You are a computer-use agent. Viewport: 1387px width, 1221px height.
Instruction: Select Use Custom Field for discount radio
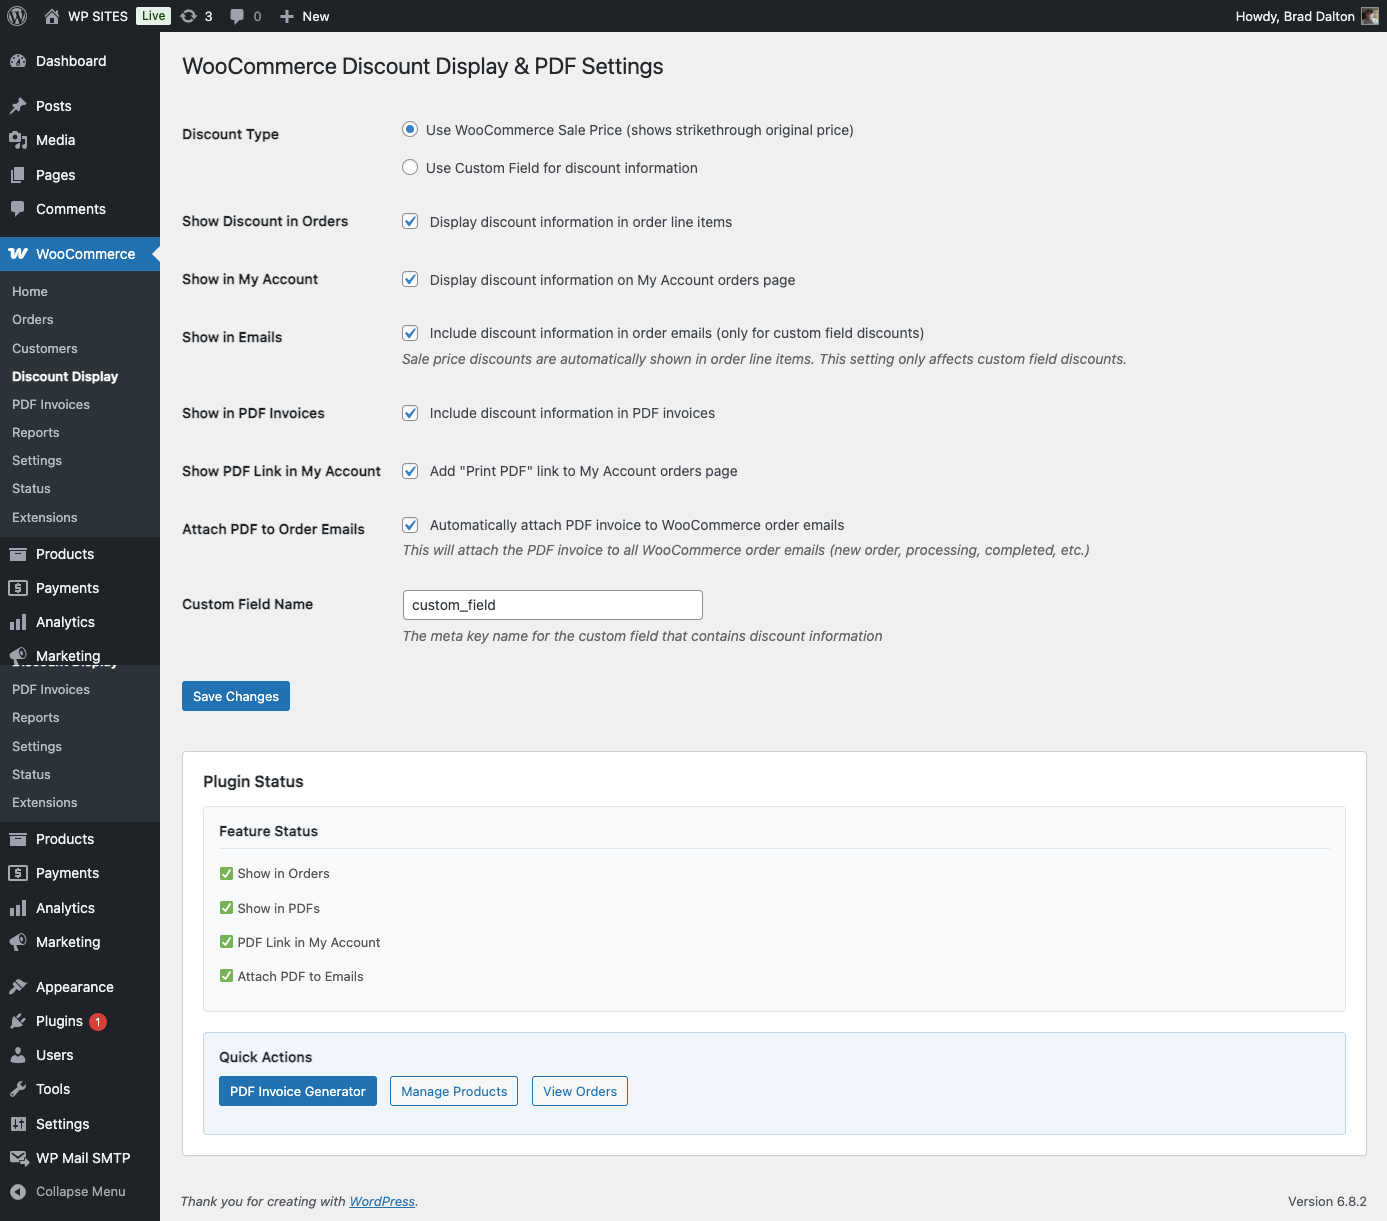pyautogui.click(x=410, y=168)
